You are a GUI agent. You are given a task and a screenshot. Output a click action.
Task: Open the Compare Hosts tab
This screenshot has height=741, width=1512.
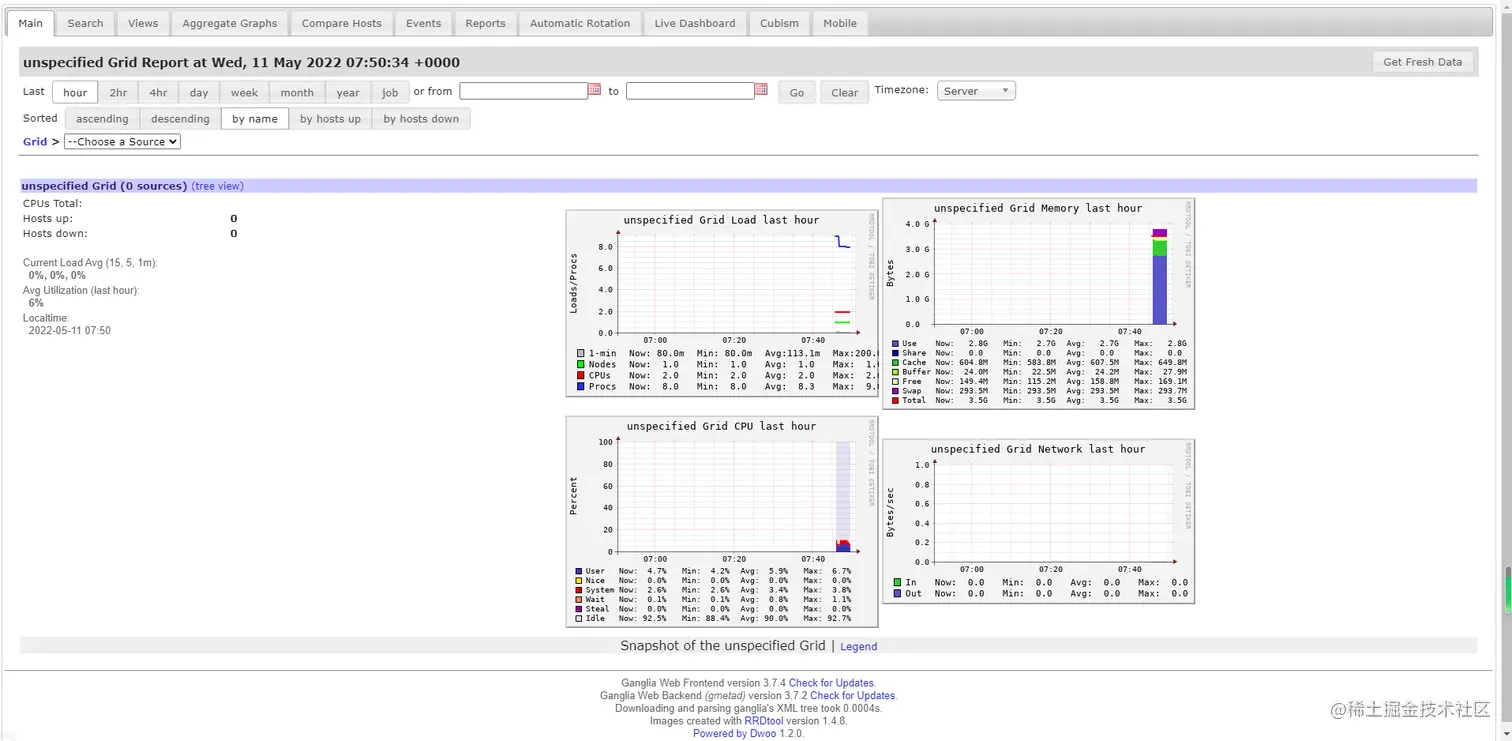point(341,23)
